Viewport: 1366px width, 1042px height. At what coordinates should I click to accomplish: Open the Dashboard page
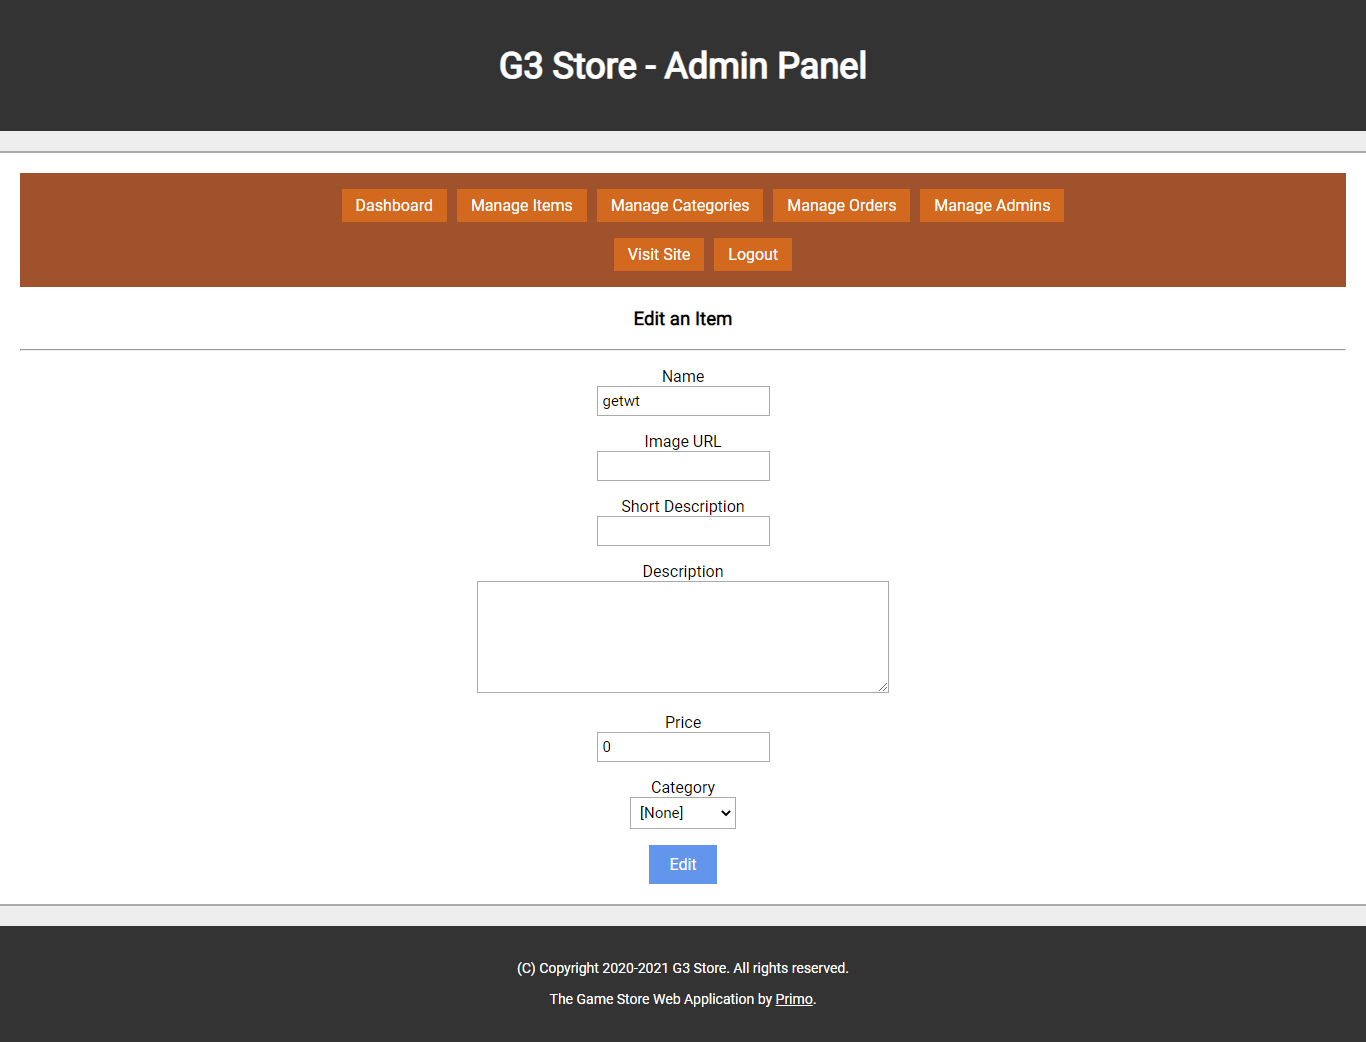click(x=394, y=205)
